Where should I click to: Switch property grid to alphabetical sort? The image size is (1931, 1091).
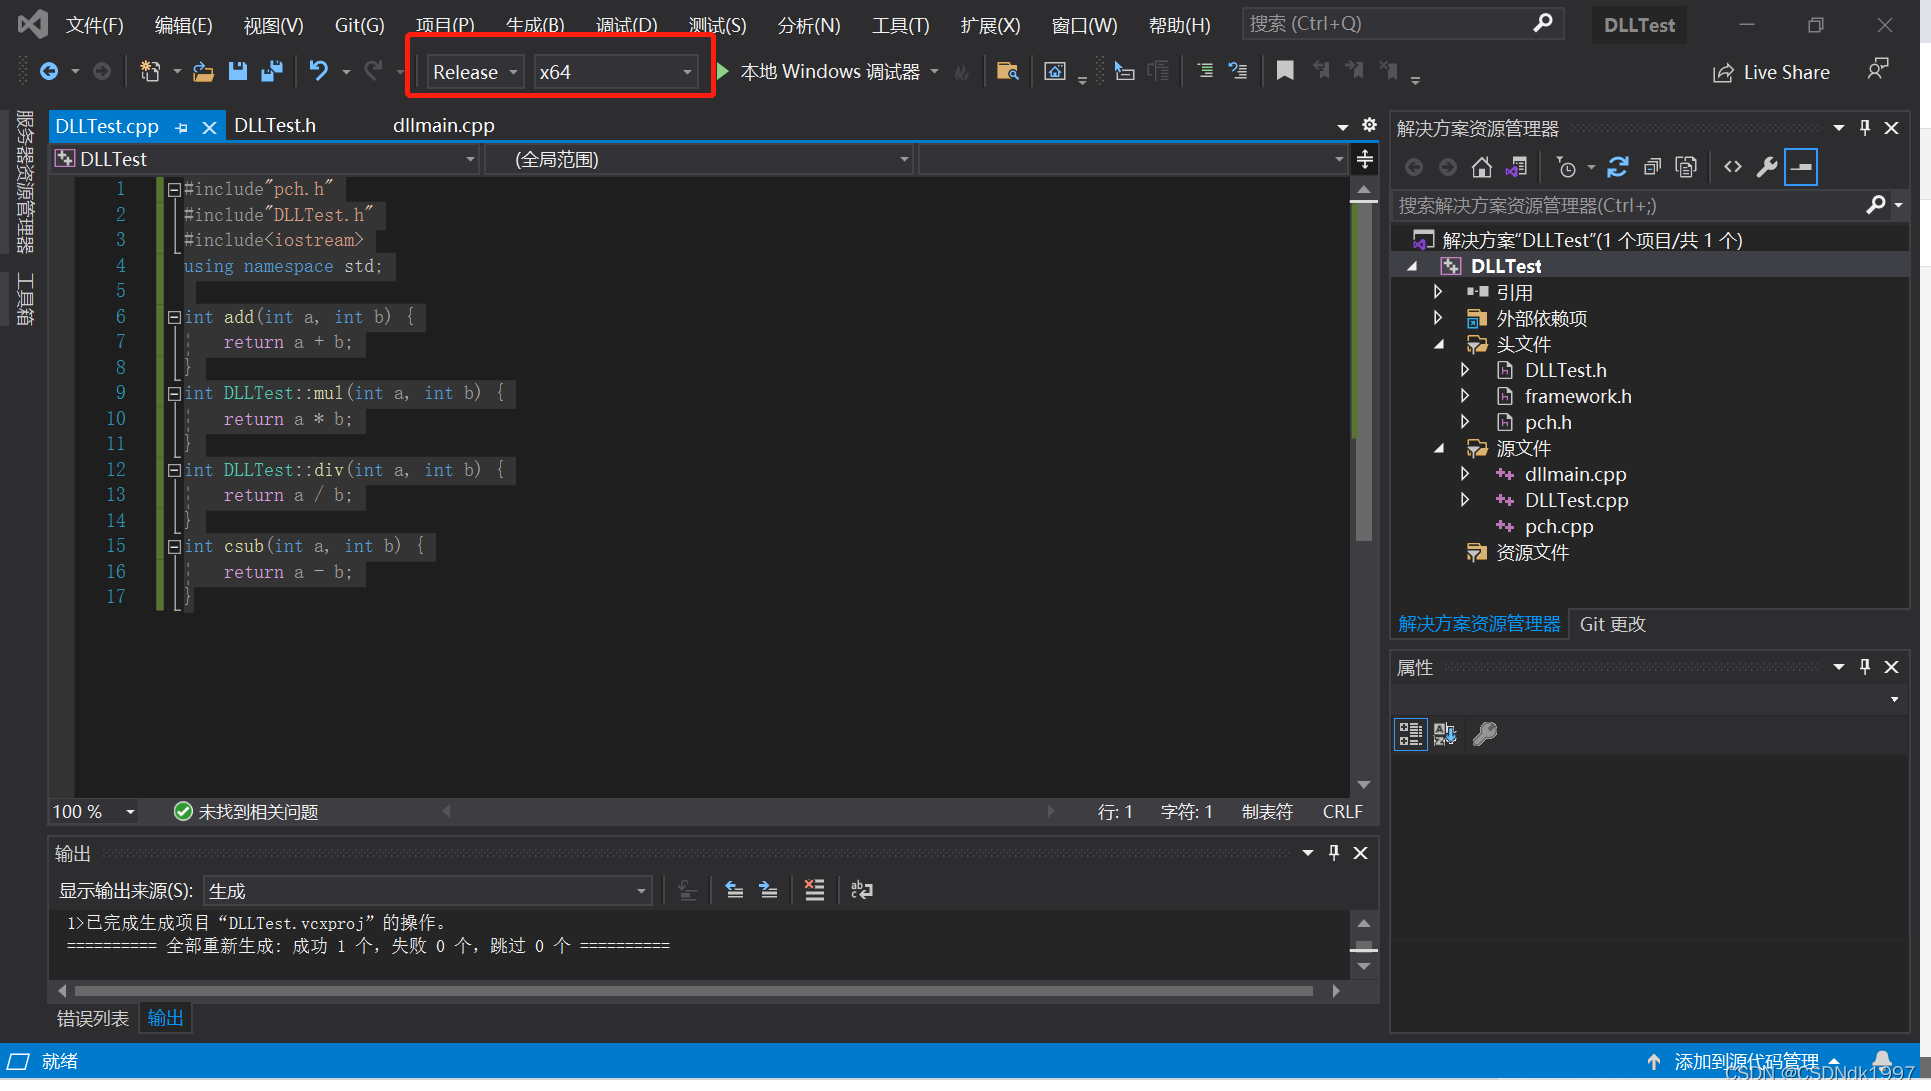click(1445, 734)
